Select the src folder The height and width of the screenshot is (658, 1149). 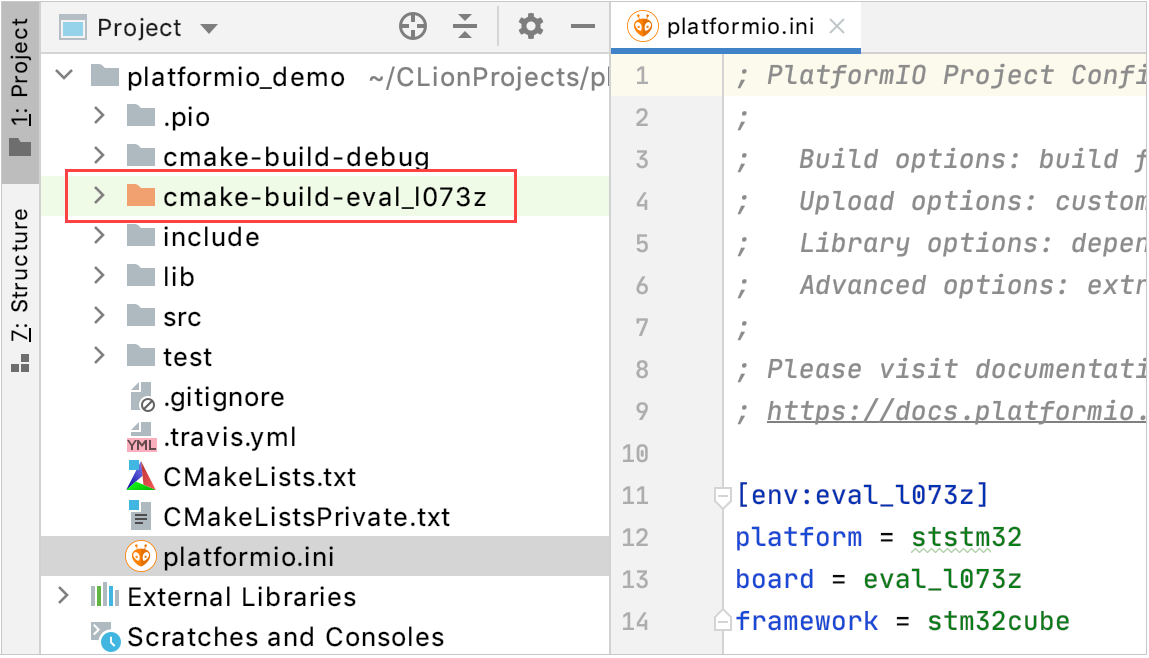182,317
